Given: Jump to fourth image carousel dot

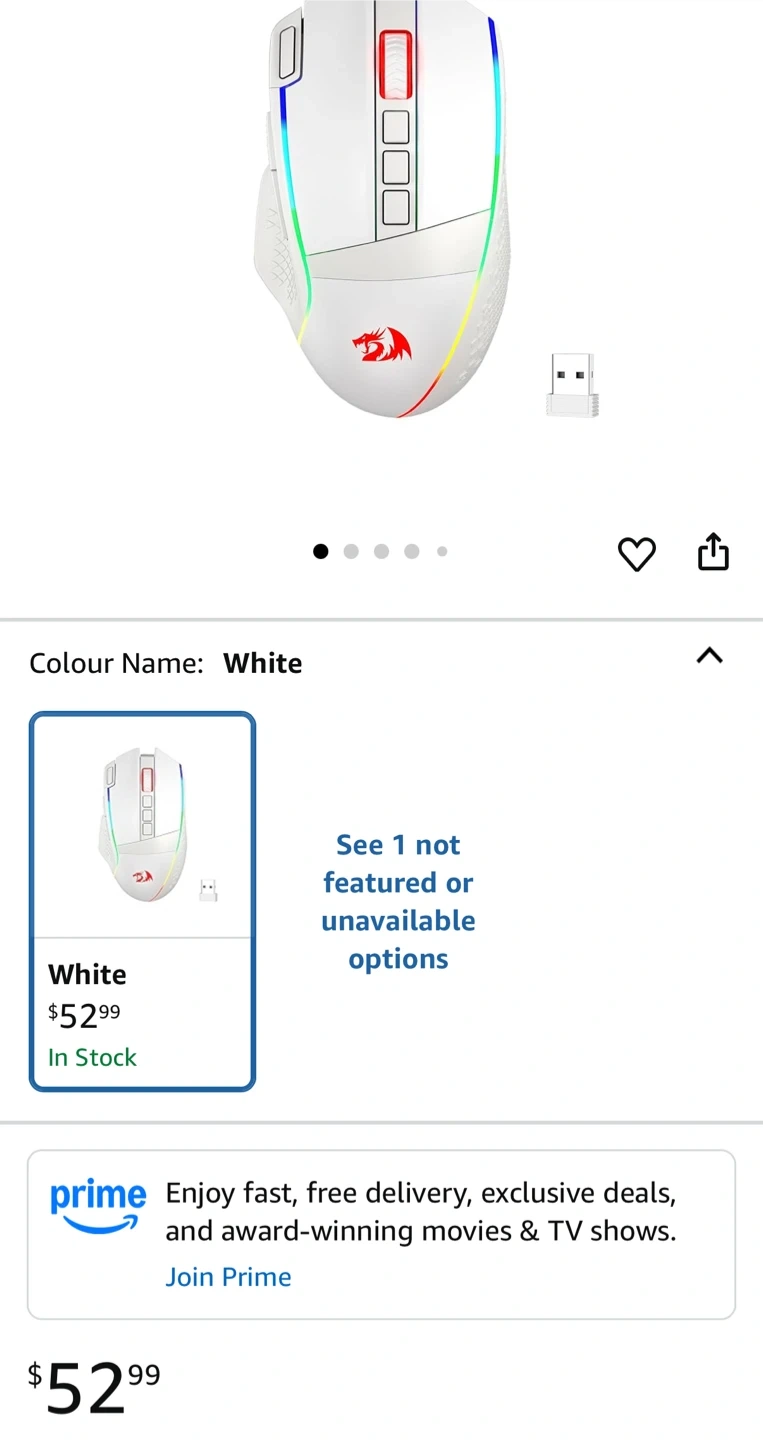Looking at the screenshot, I should (412, 551).
